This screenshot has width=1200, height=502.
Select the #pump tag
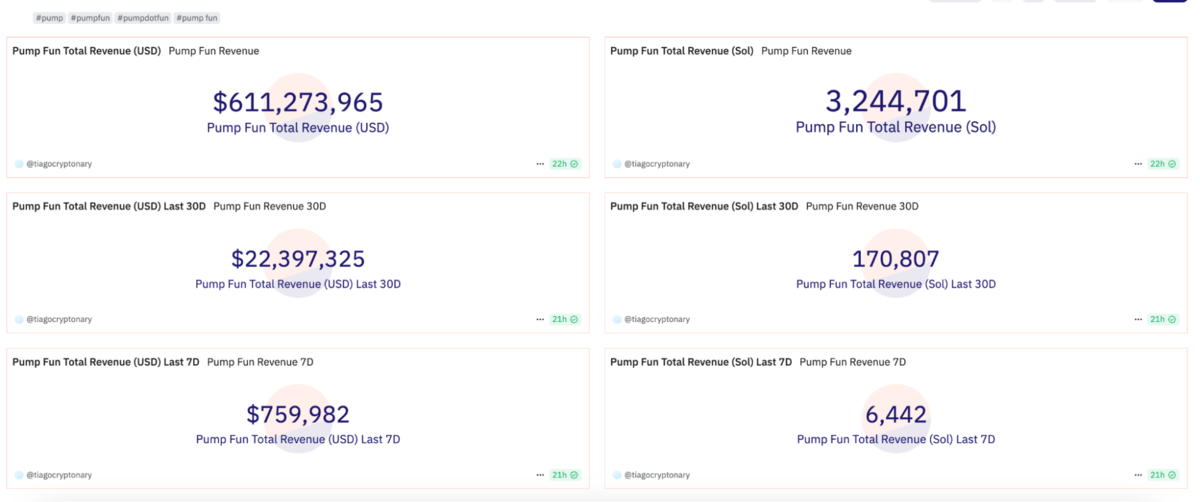click(x=49, y=18)
